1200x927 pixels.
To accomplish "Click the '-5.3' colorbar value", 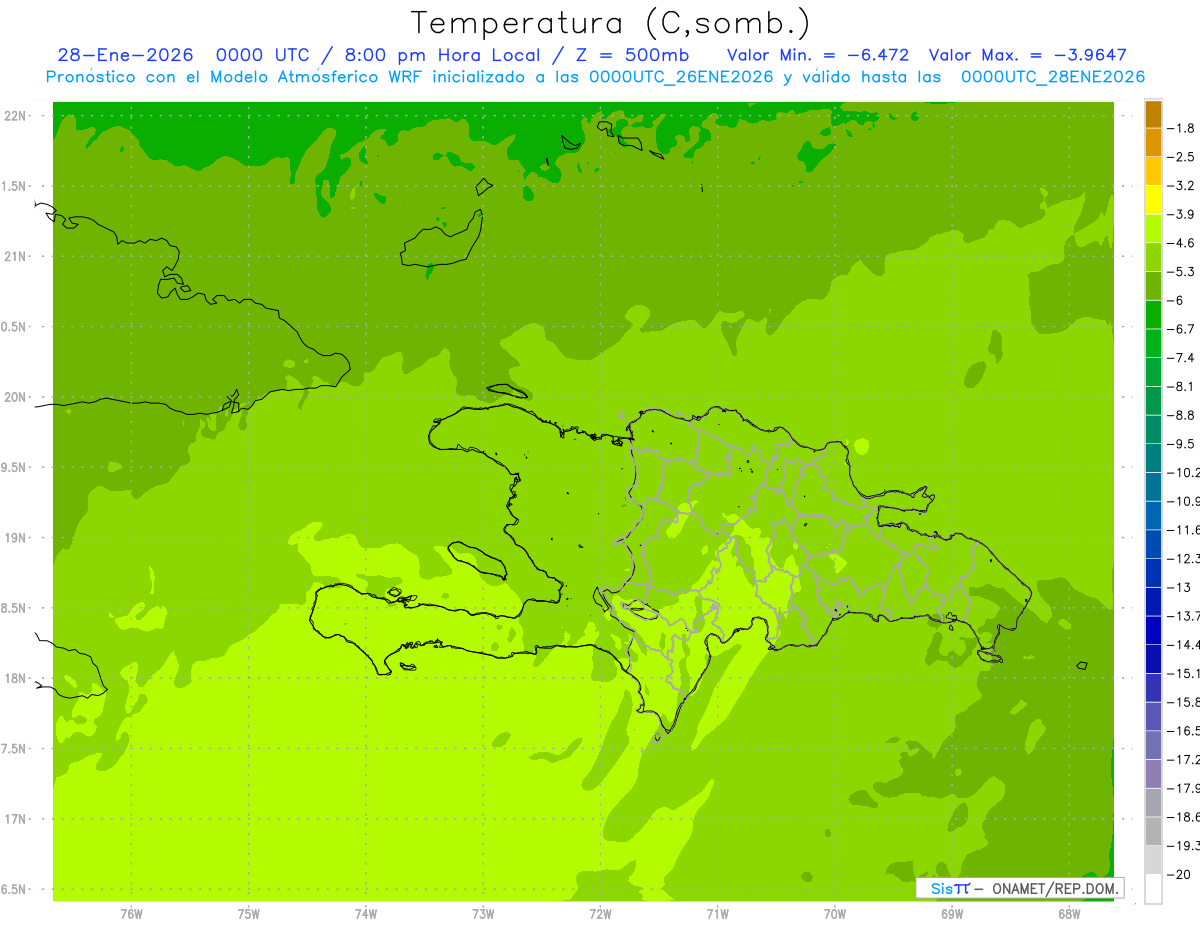I will 1181,272.
